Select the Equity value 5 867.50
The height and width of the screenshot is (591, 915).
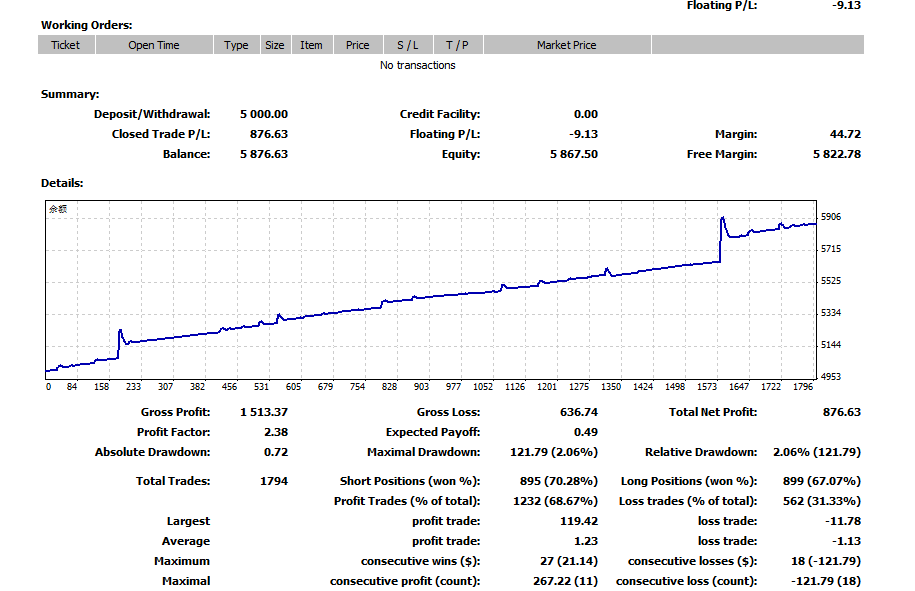click(x=573, y=154)
